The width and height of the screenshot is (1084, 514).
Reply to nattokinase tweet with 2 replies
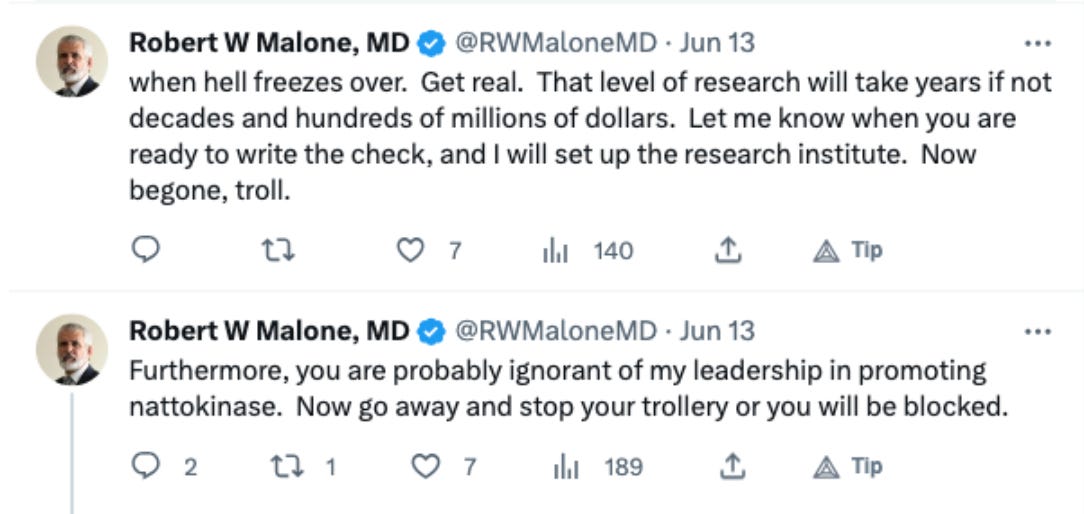164,467
